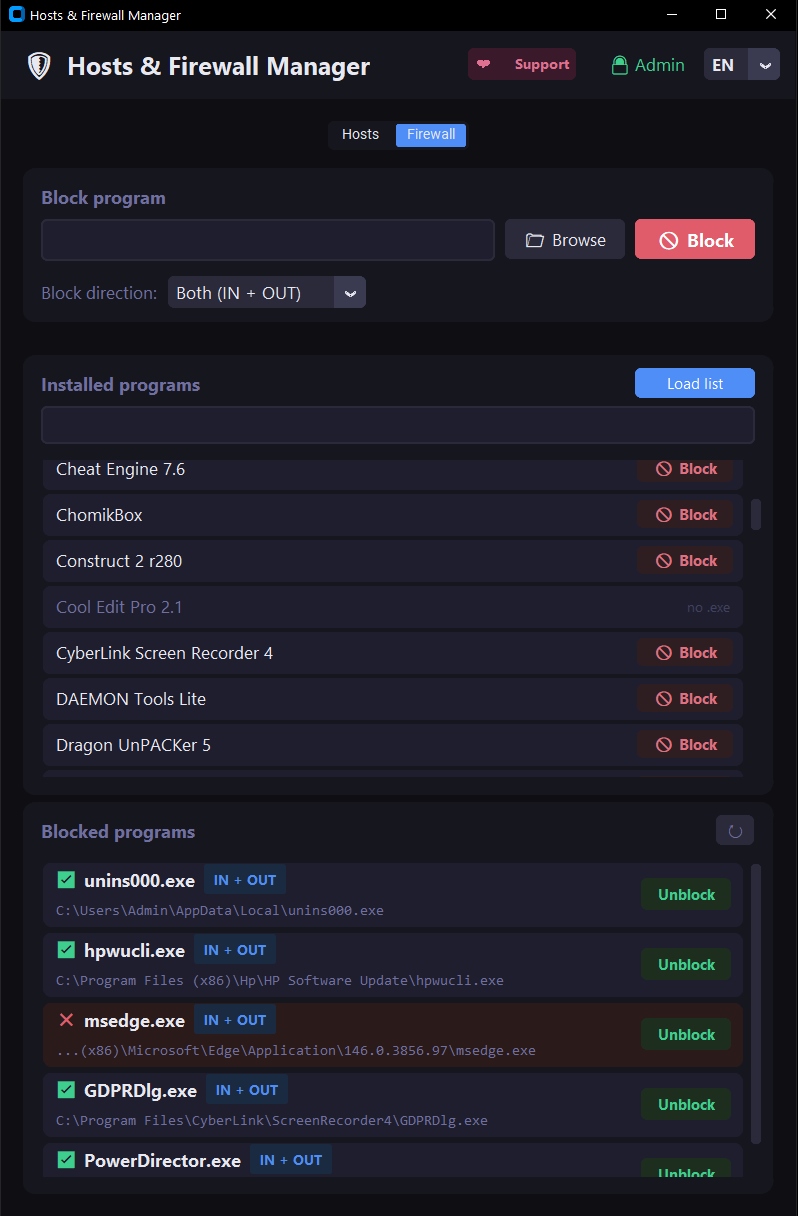798x1216 pixels.
Task: Select the Firewall tab
Action: pos(431,134)
